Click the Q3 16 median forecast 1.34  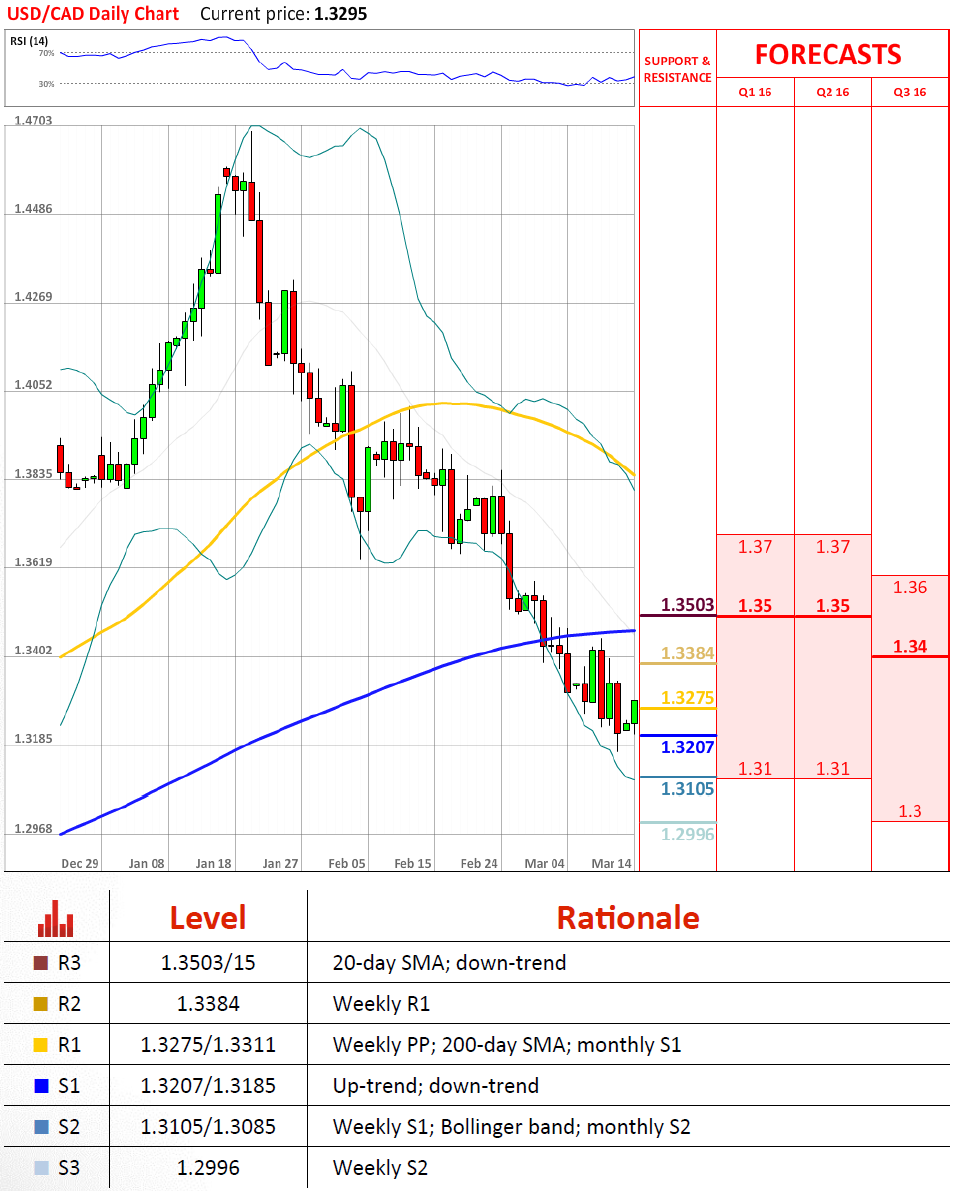click(909, 646)
